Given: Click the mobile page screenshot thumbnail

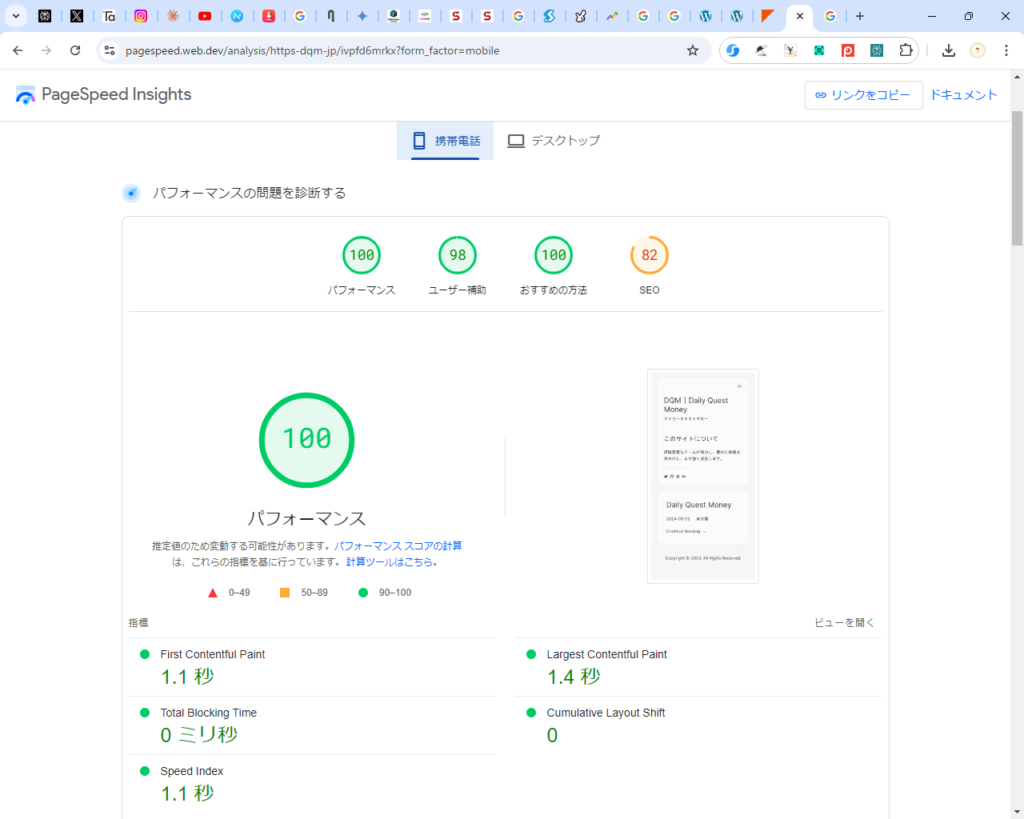Looking at the screenshot, I should (x=703, y=476).
